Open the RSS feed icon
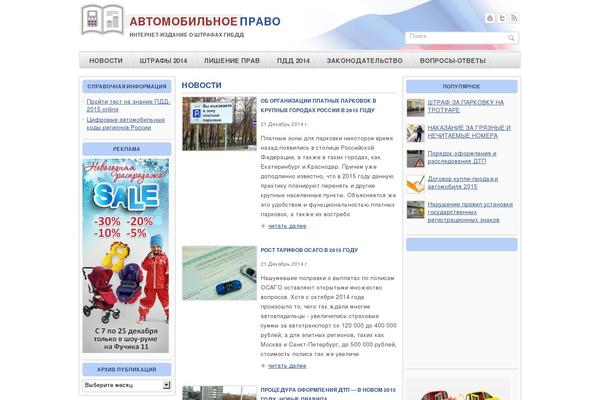This screenshot has width=600, height=400. click(514, 18)
